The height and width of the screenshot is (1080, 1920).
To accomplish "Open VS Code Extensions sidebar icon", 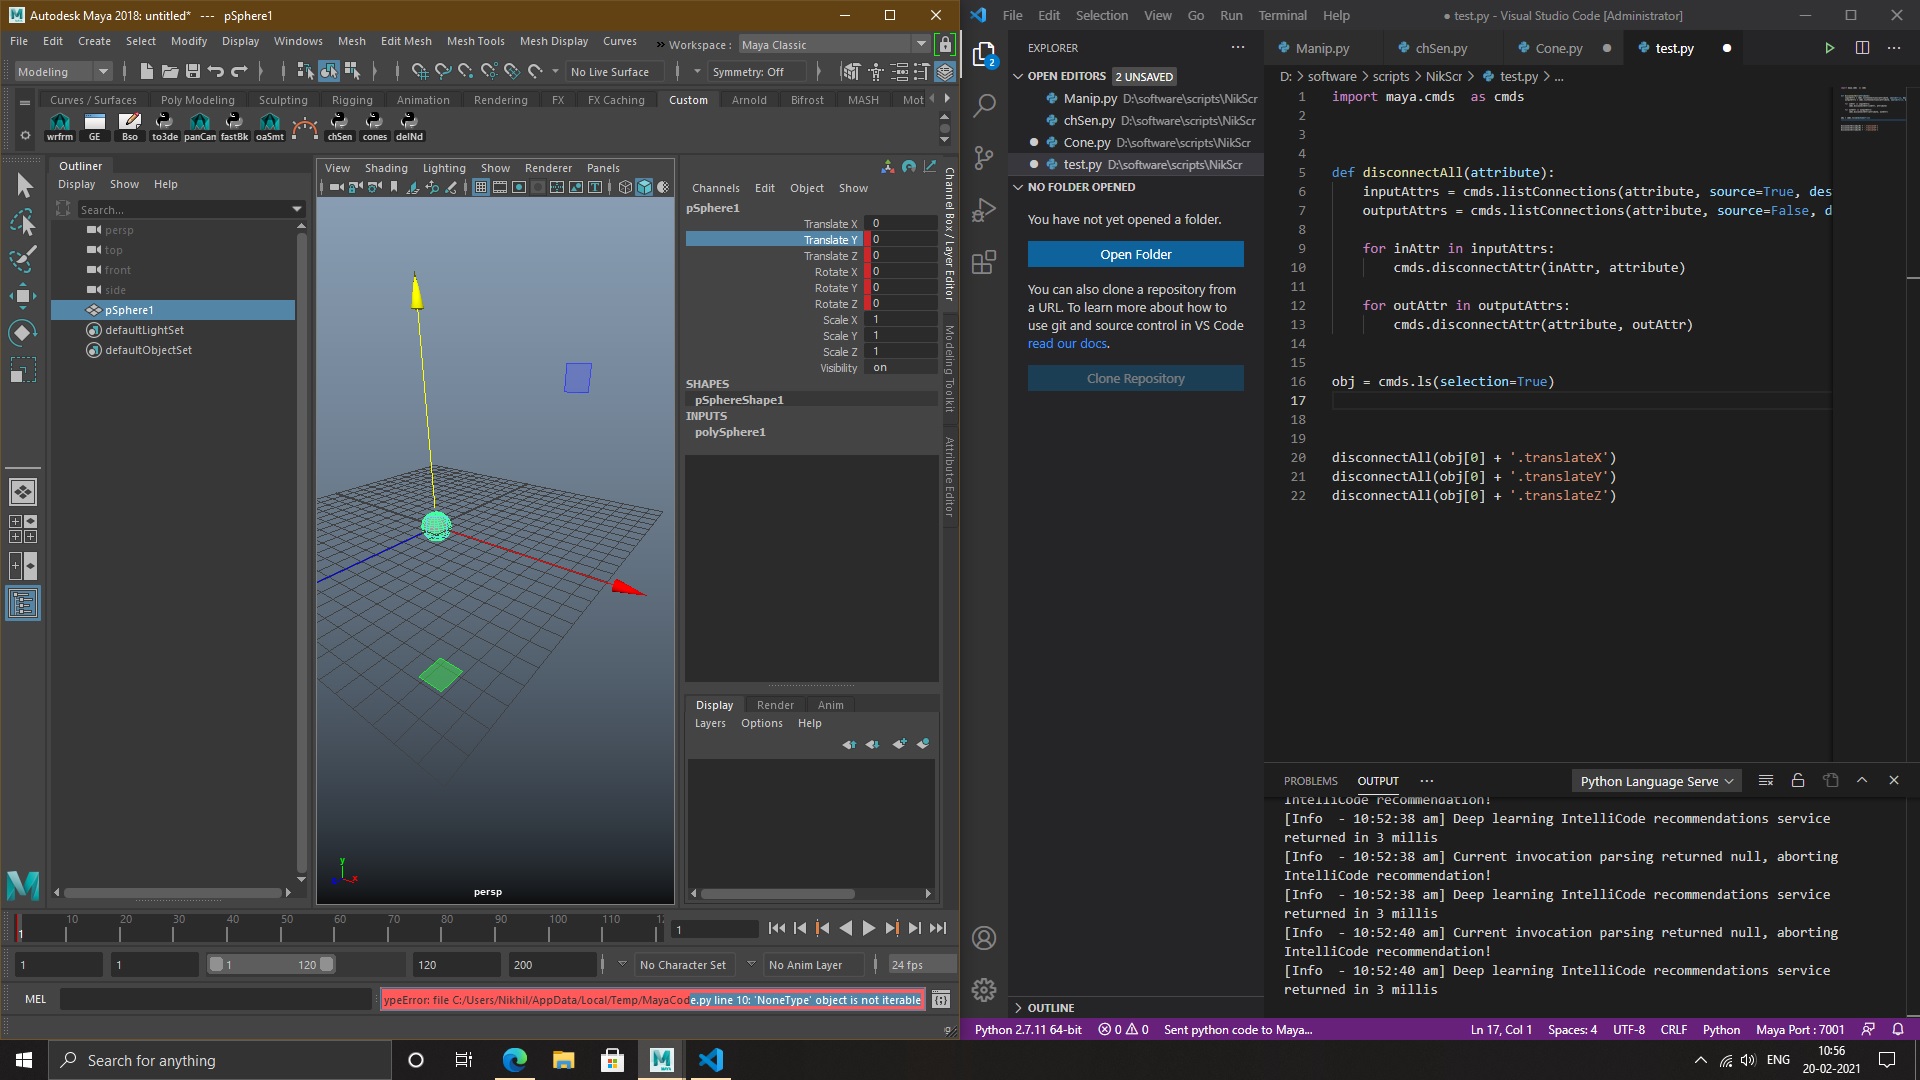I will point(984,262).
